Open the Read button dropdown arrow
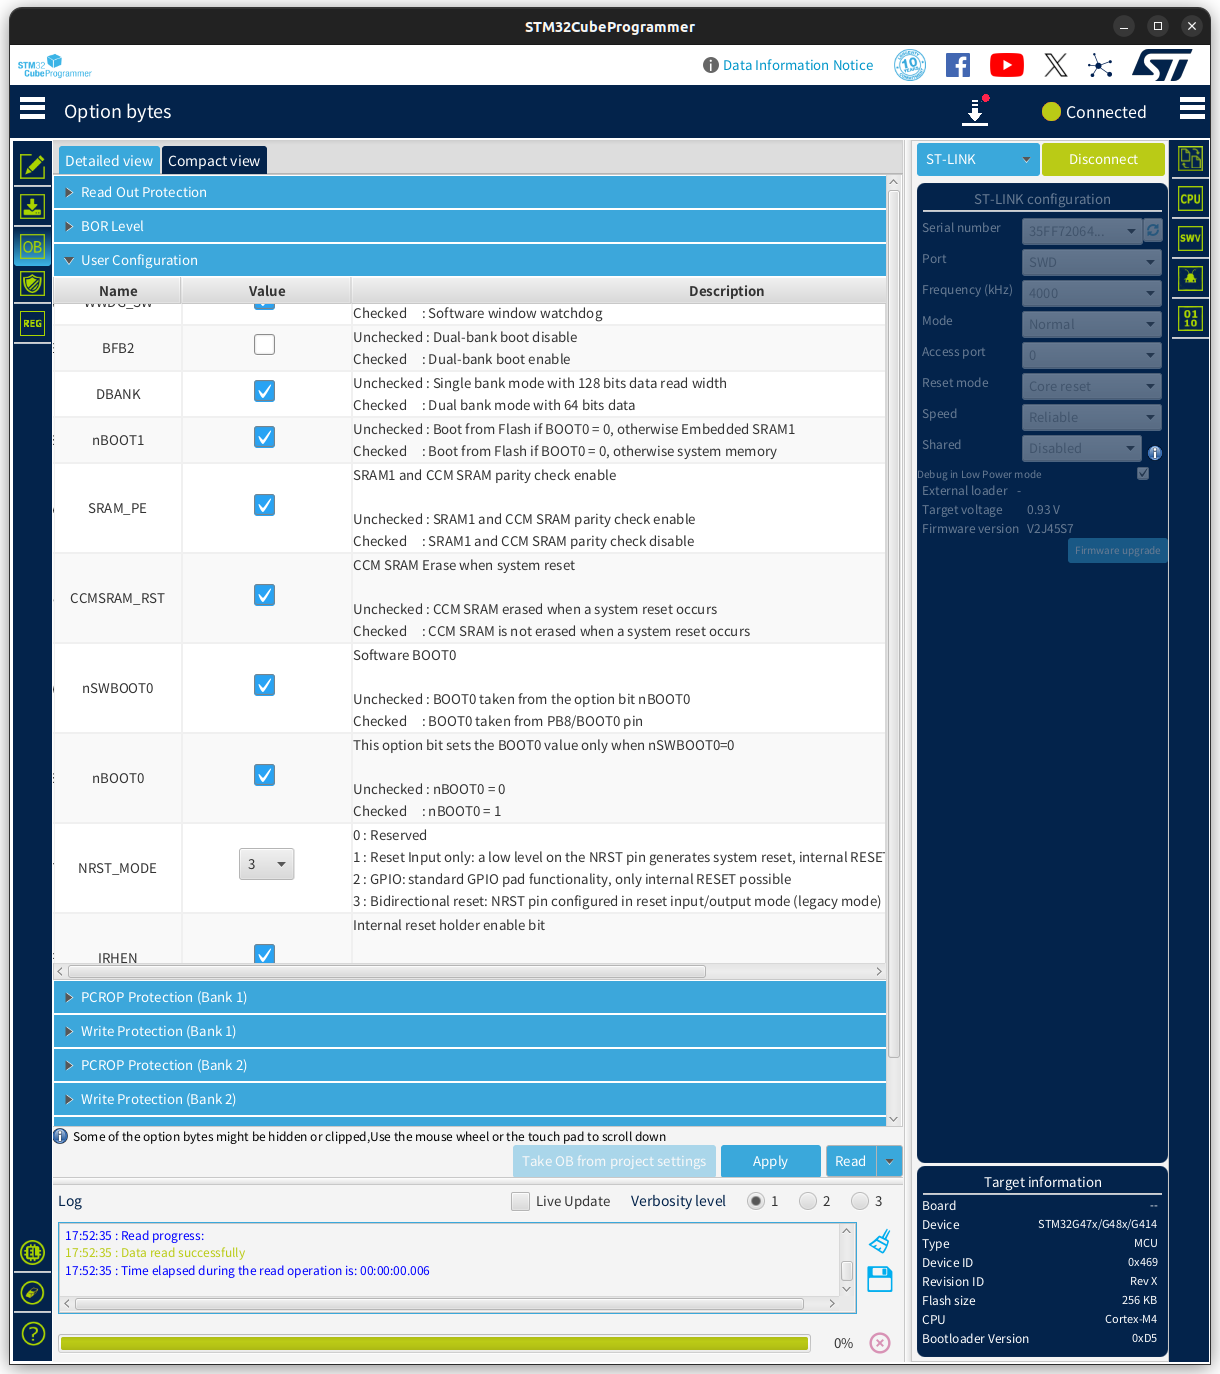Viewport: 1220px width, 1374px height. coord(890,1161)
